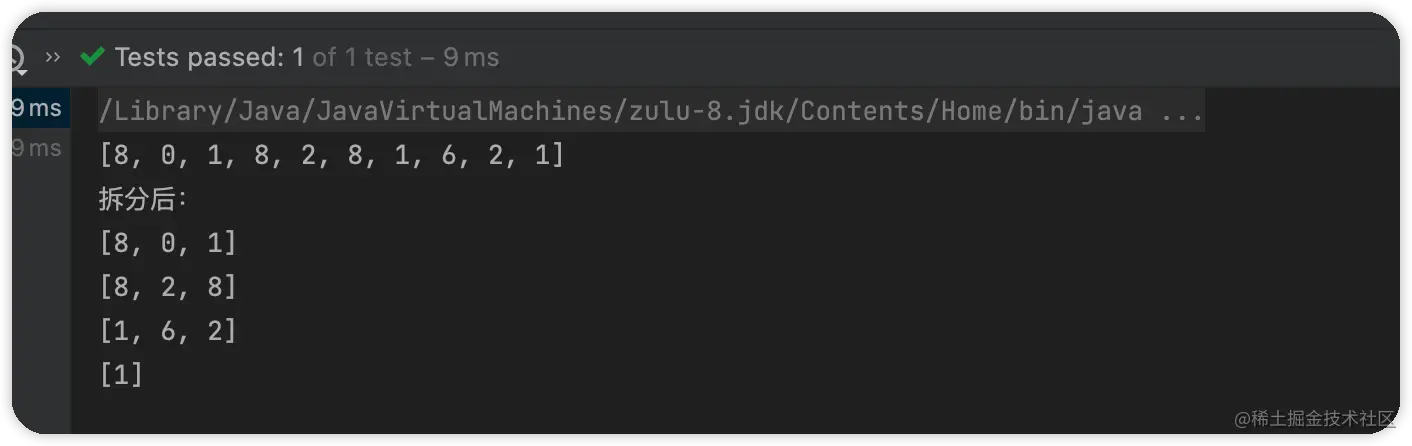Click the "[8, 2, 8]" output line

(x=168, y=287)
